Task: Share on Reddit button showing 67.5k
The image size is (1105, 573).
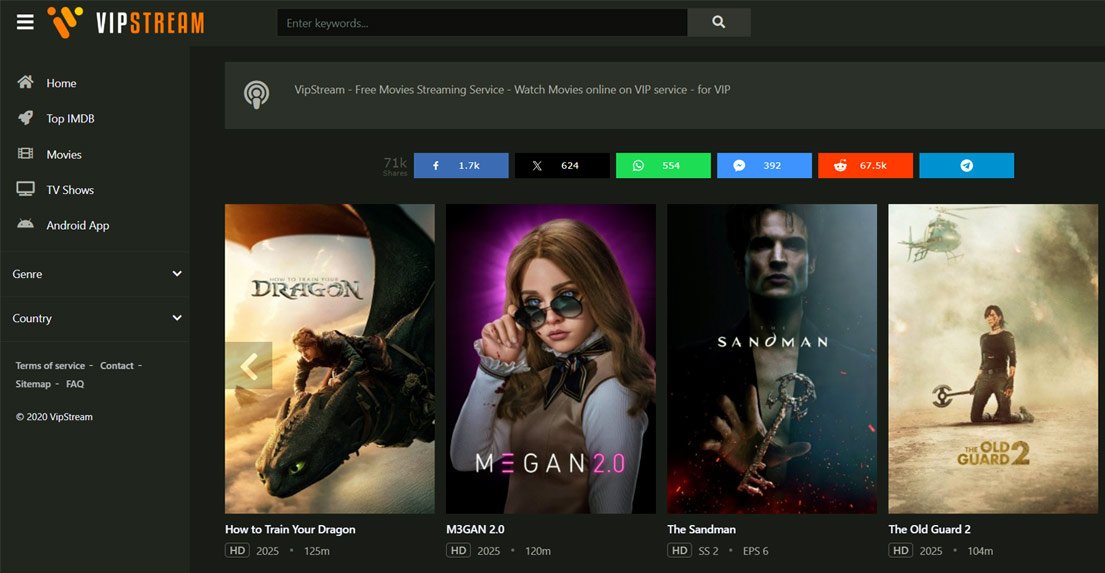Action: click(x=865, y=166)
